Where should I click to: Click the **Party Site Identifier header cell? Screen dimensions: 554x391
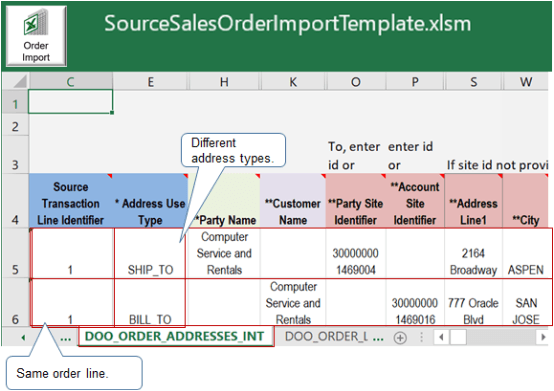[x=356, y=200]
